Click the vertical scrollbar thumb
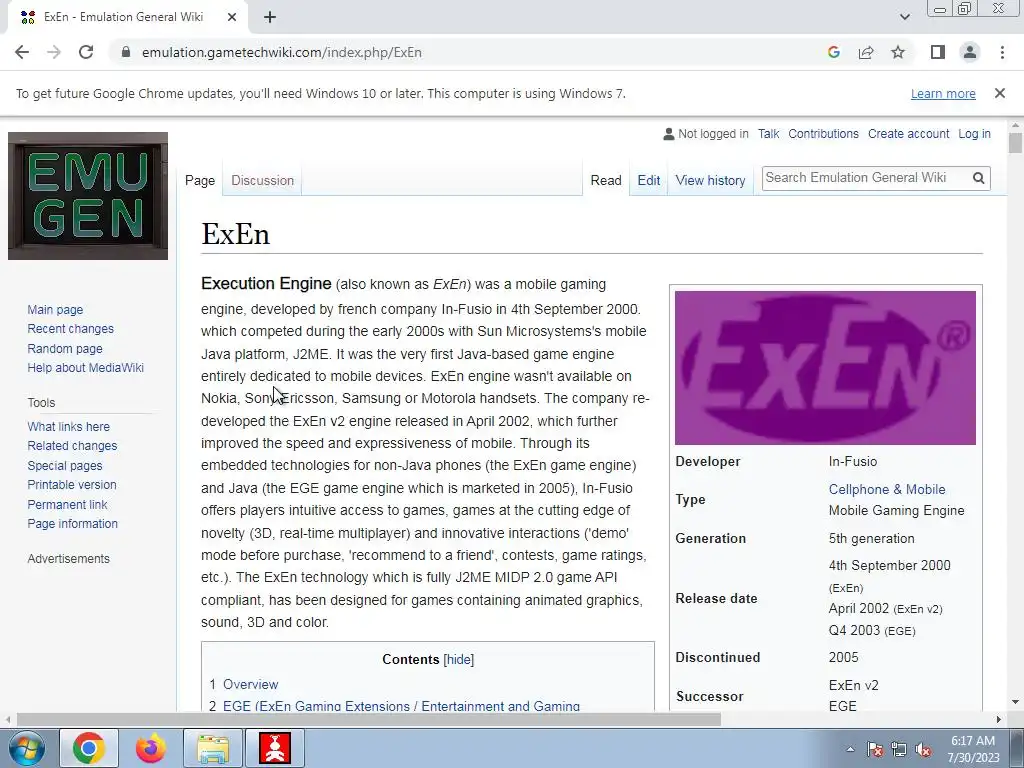1024x768 pixels. pos(1015,142)
